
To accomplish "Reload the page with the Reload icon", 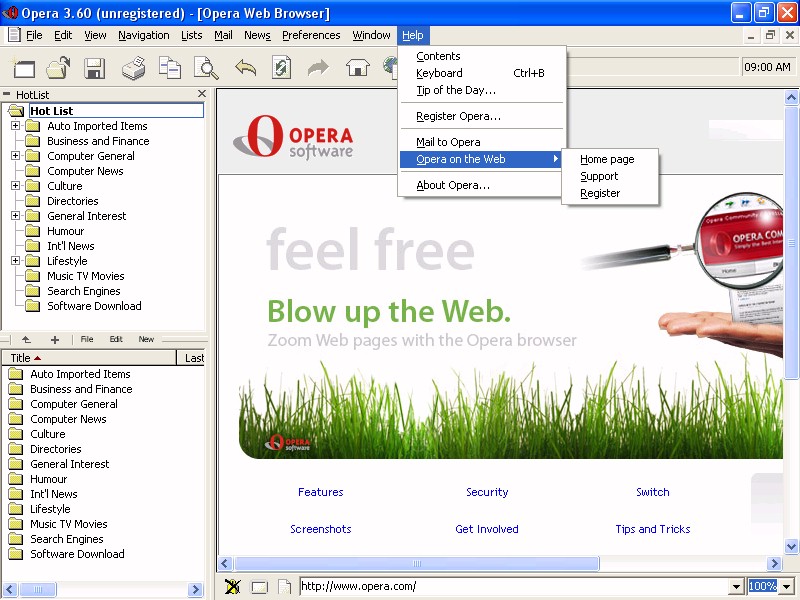I will point(281,68).
